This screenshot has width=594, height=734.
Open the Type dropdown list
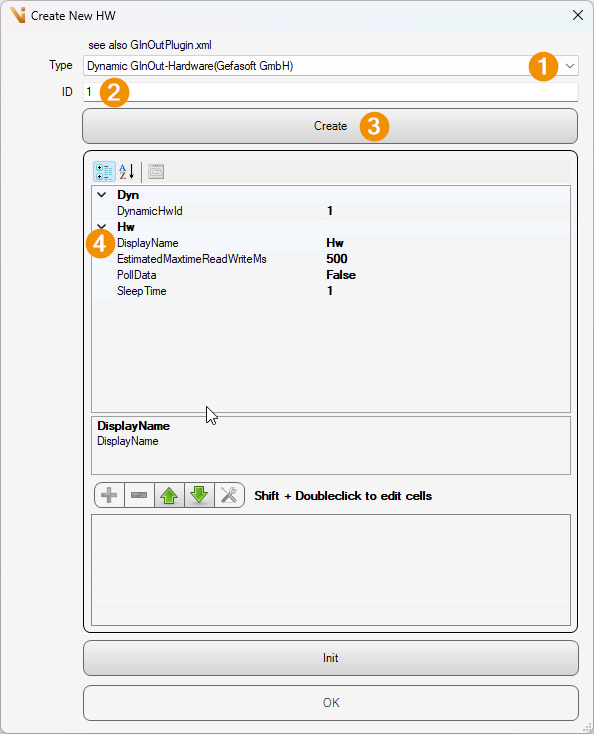[x=570, y=66]
